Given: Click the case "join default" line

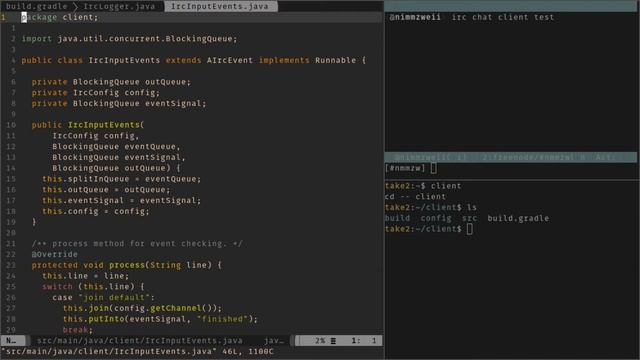Looking at the screenshot, I should coord(103,298).
